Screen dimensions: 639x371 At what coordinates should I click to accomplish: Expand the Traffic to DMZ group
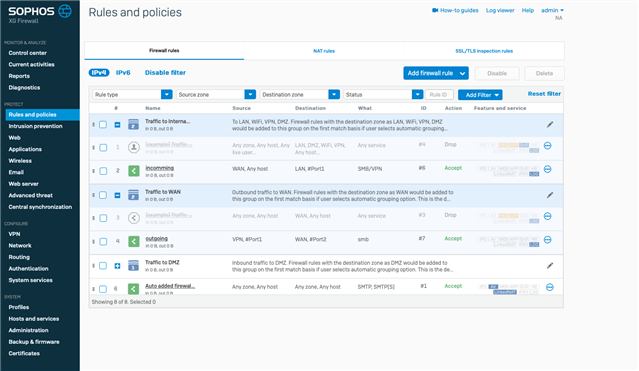coord(117,266)
